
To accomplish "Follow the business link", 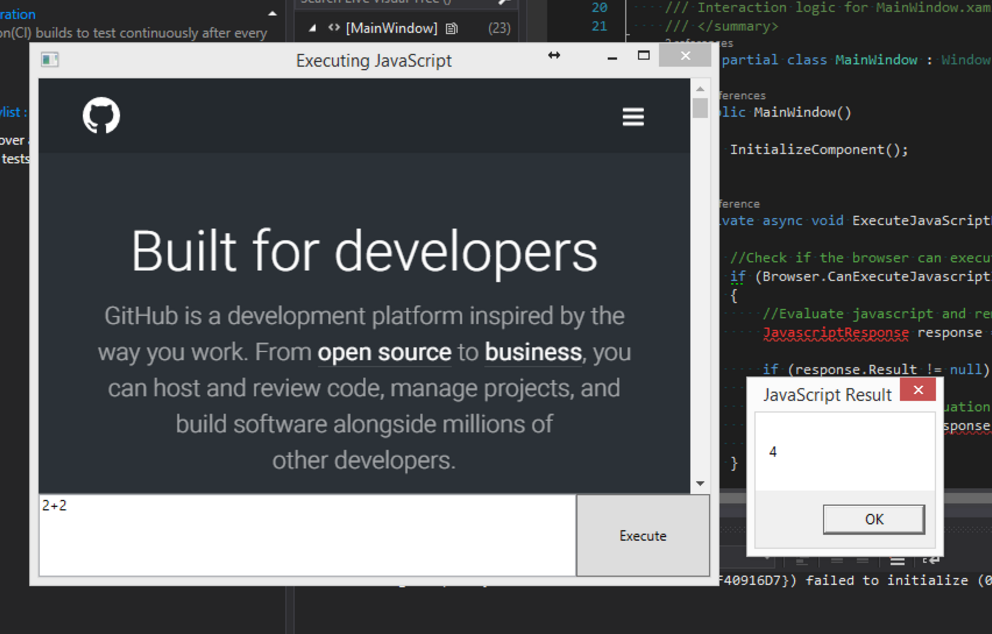I will pos(533,352).
